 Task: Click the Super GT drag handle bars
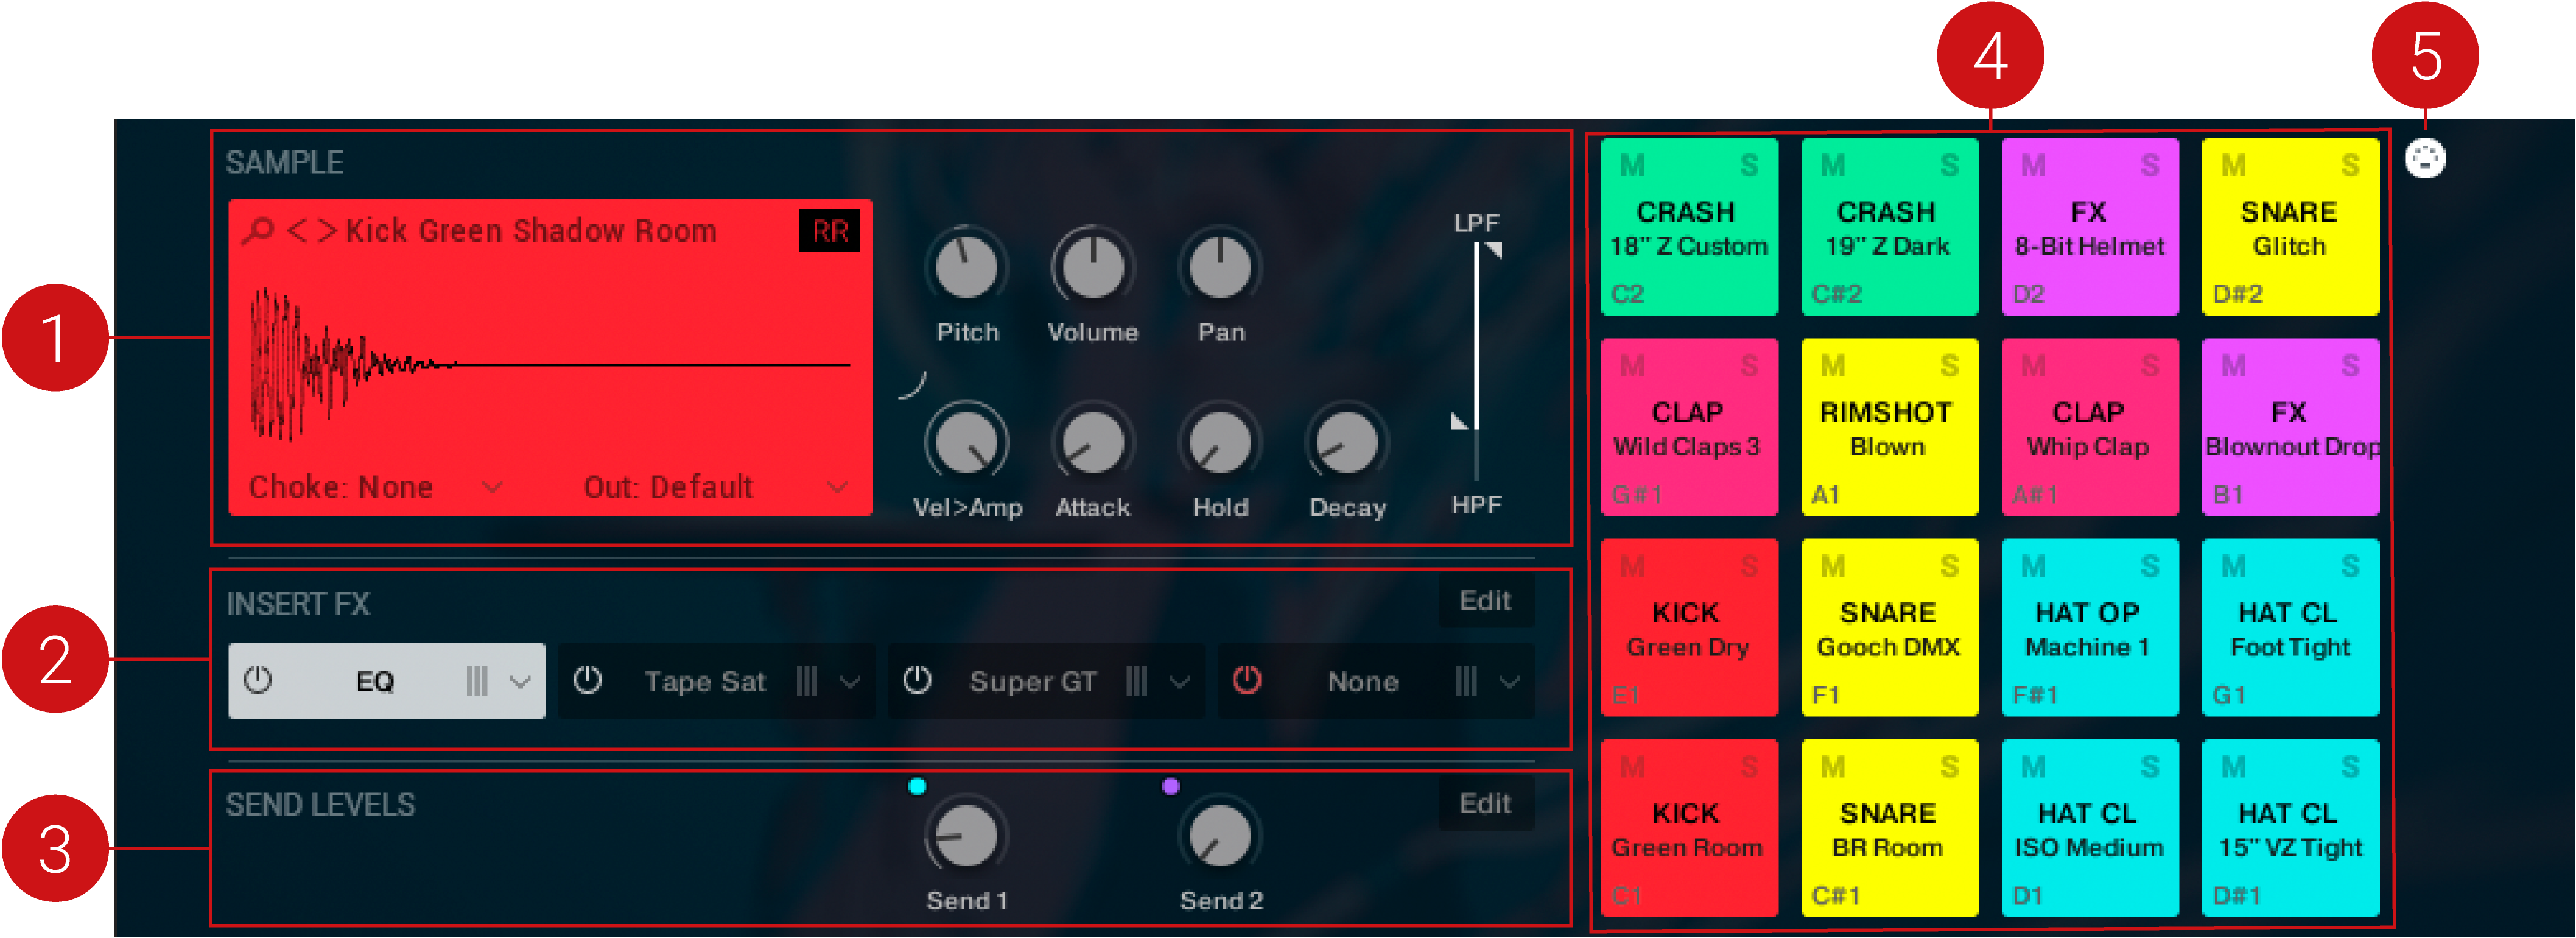coord(1136,681)
